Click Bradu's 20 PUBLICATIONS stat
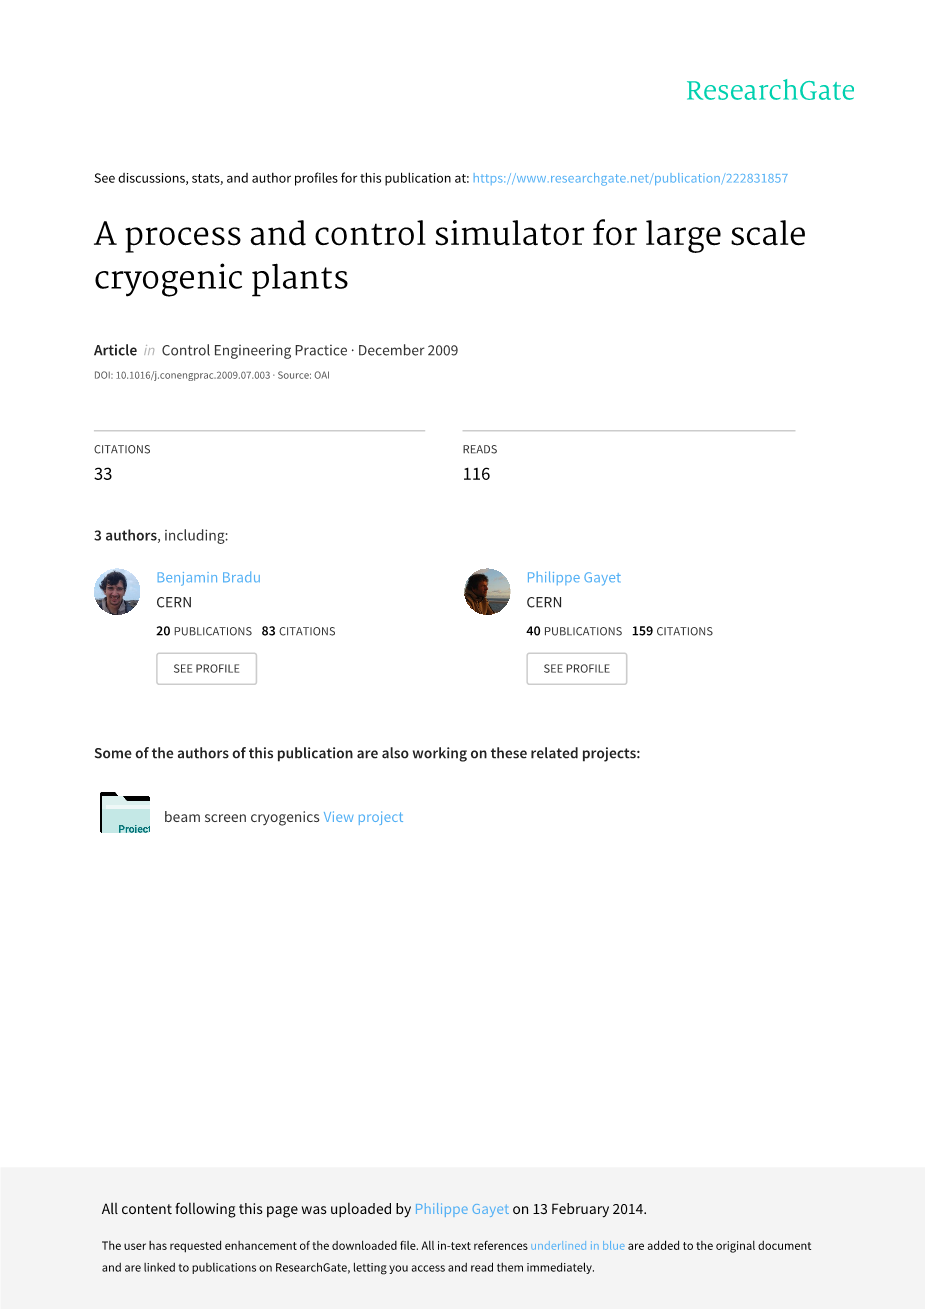Viewport: 925px width, 1309px height. tap(204, 631)
